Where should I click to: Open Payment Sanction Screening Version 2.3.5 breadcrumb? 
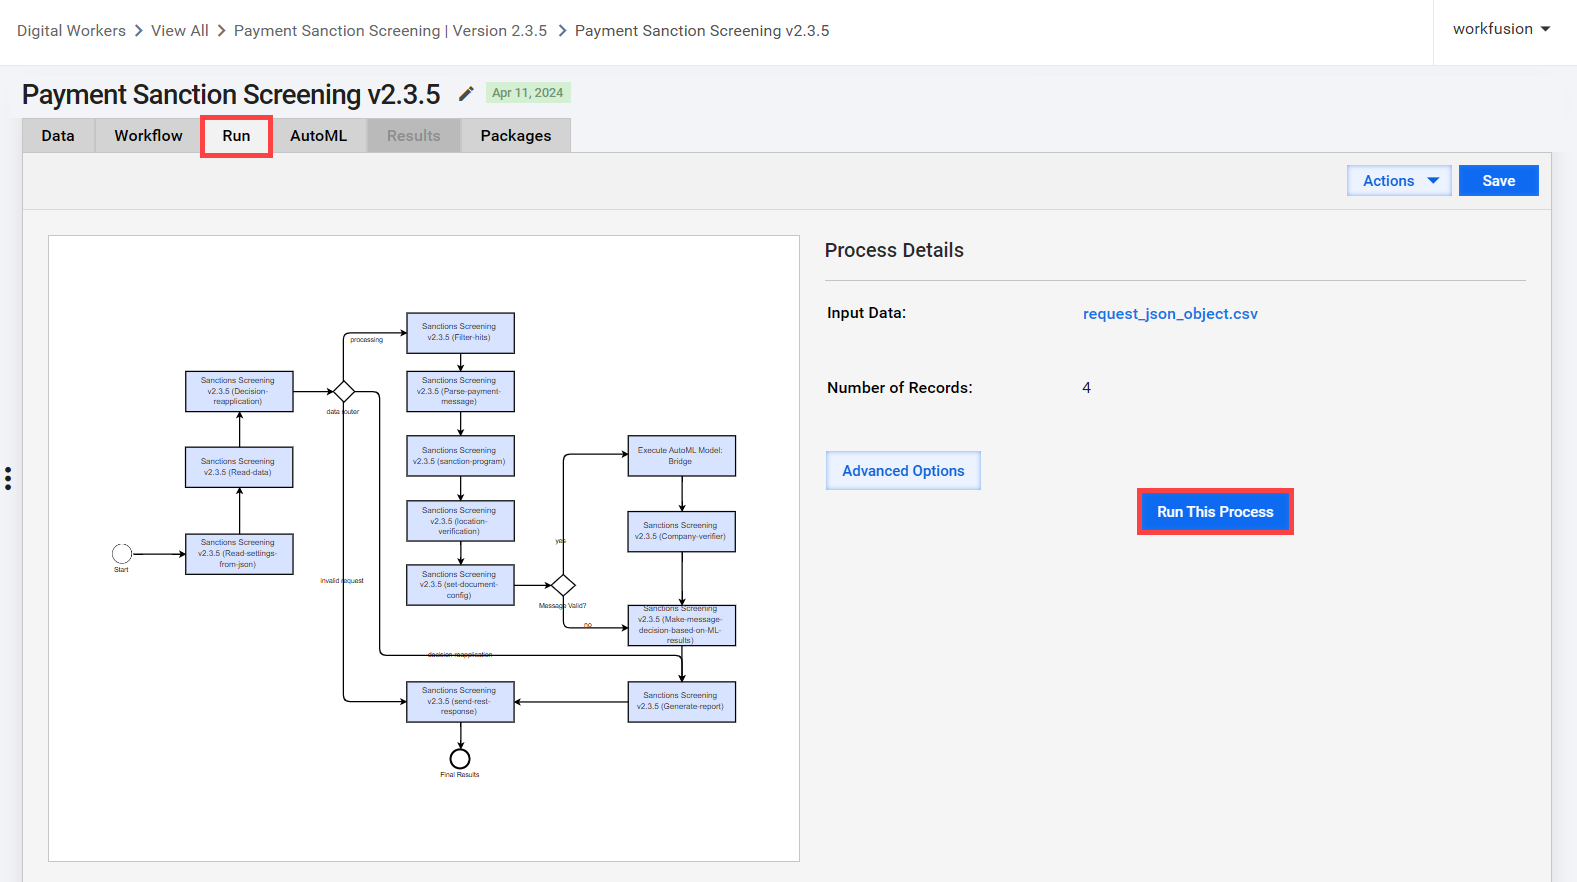click(390, 31)
